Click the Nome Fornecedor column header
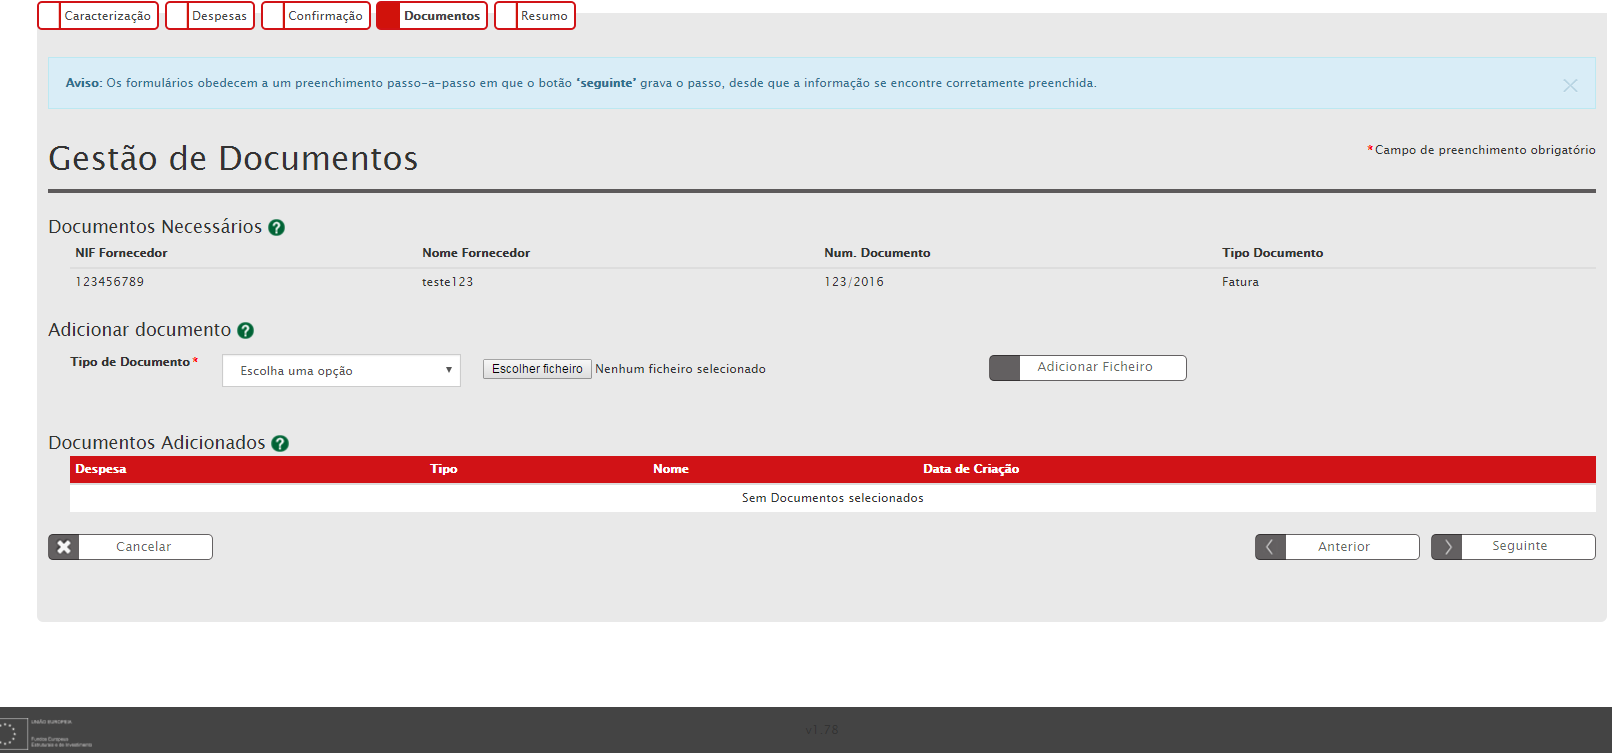This screenshot has width=1612, height=753. (476, 253)
